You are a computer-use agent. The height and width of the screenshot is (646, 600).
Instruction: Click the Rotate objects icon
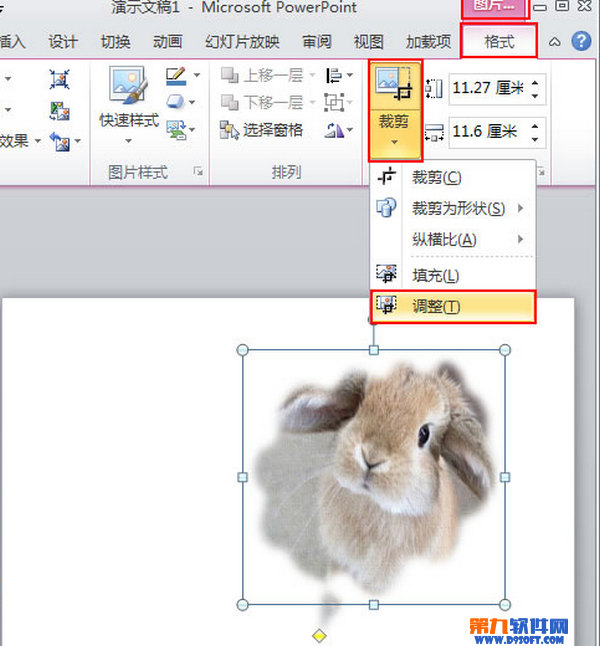(334, 129)
